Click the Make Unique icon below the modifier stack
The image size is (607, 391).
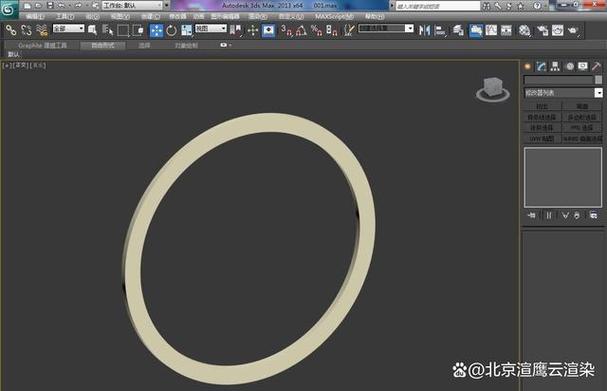565,215
